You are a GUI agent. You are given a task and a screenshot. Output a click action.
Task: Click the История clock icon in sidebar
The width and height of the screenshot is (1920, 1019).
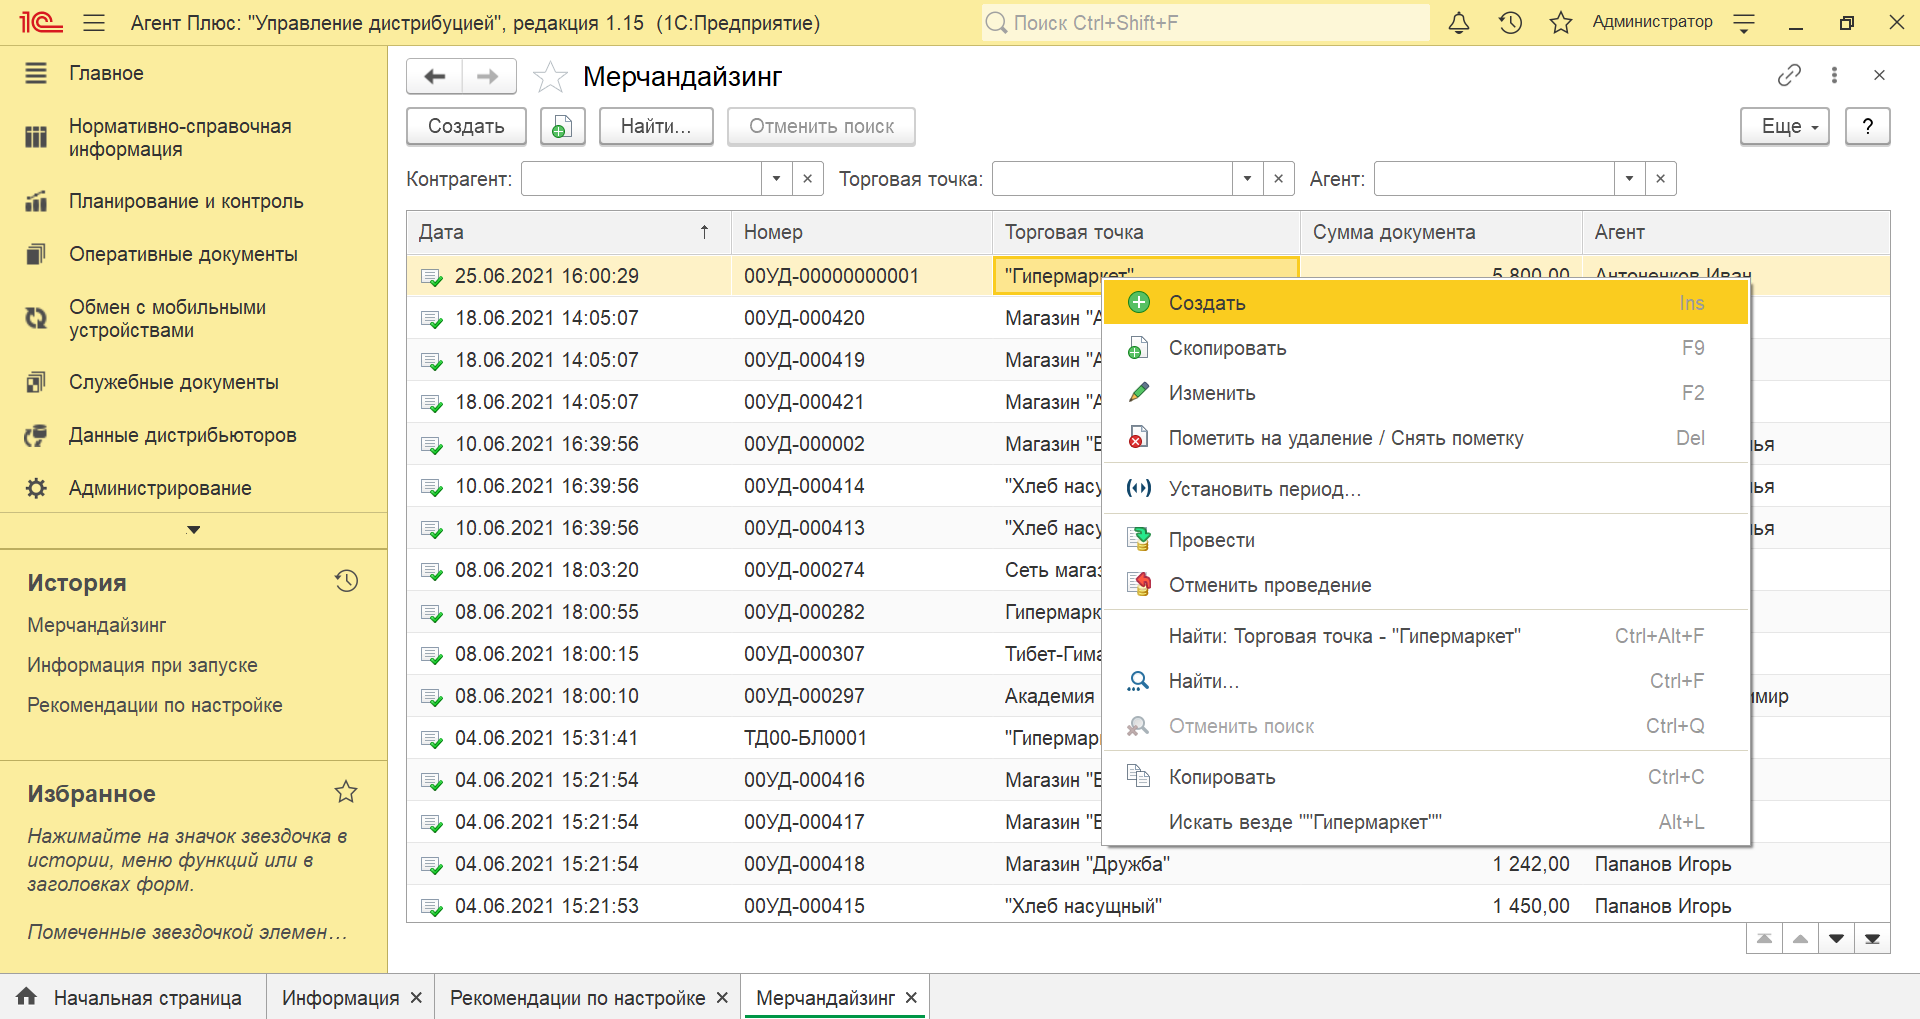coord(346,581)
